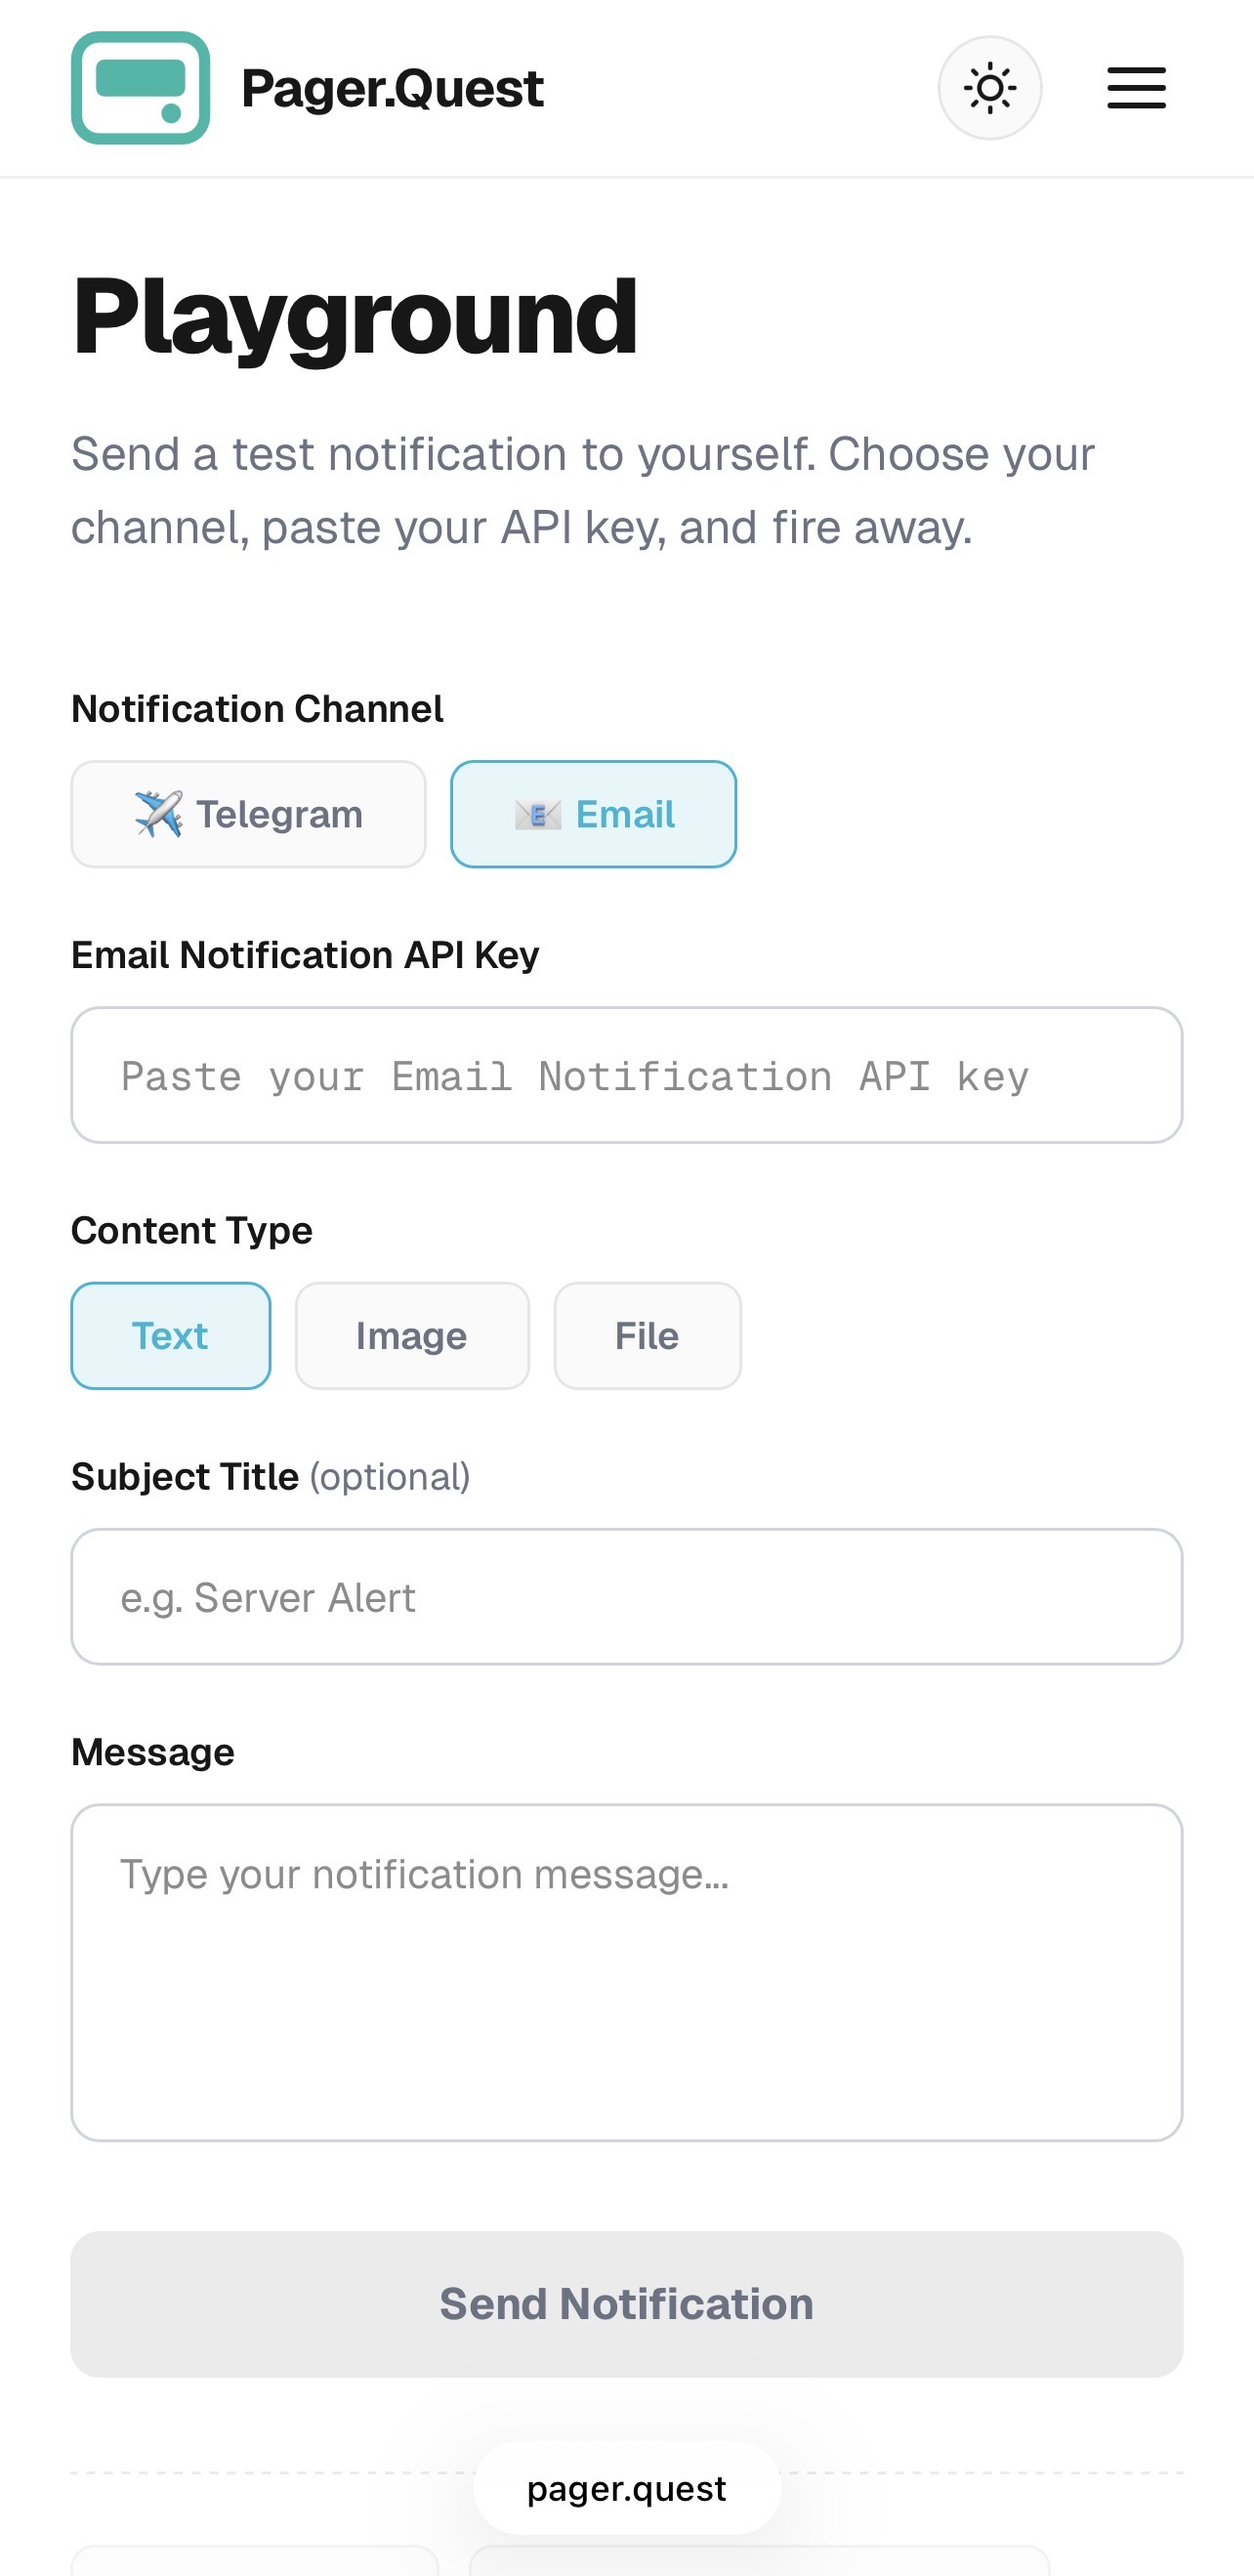Focus the notification Message text area

pyautogui.click(x=626, y=1972)
